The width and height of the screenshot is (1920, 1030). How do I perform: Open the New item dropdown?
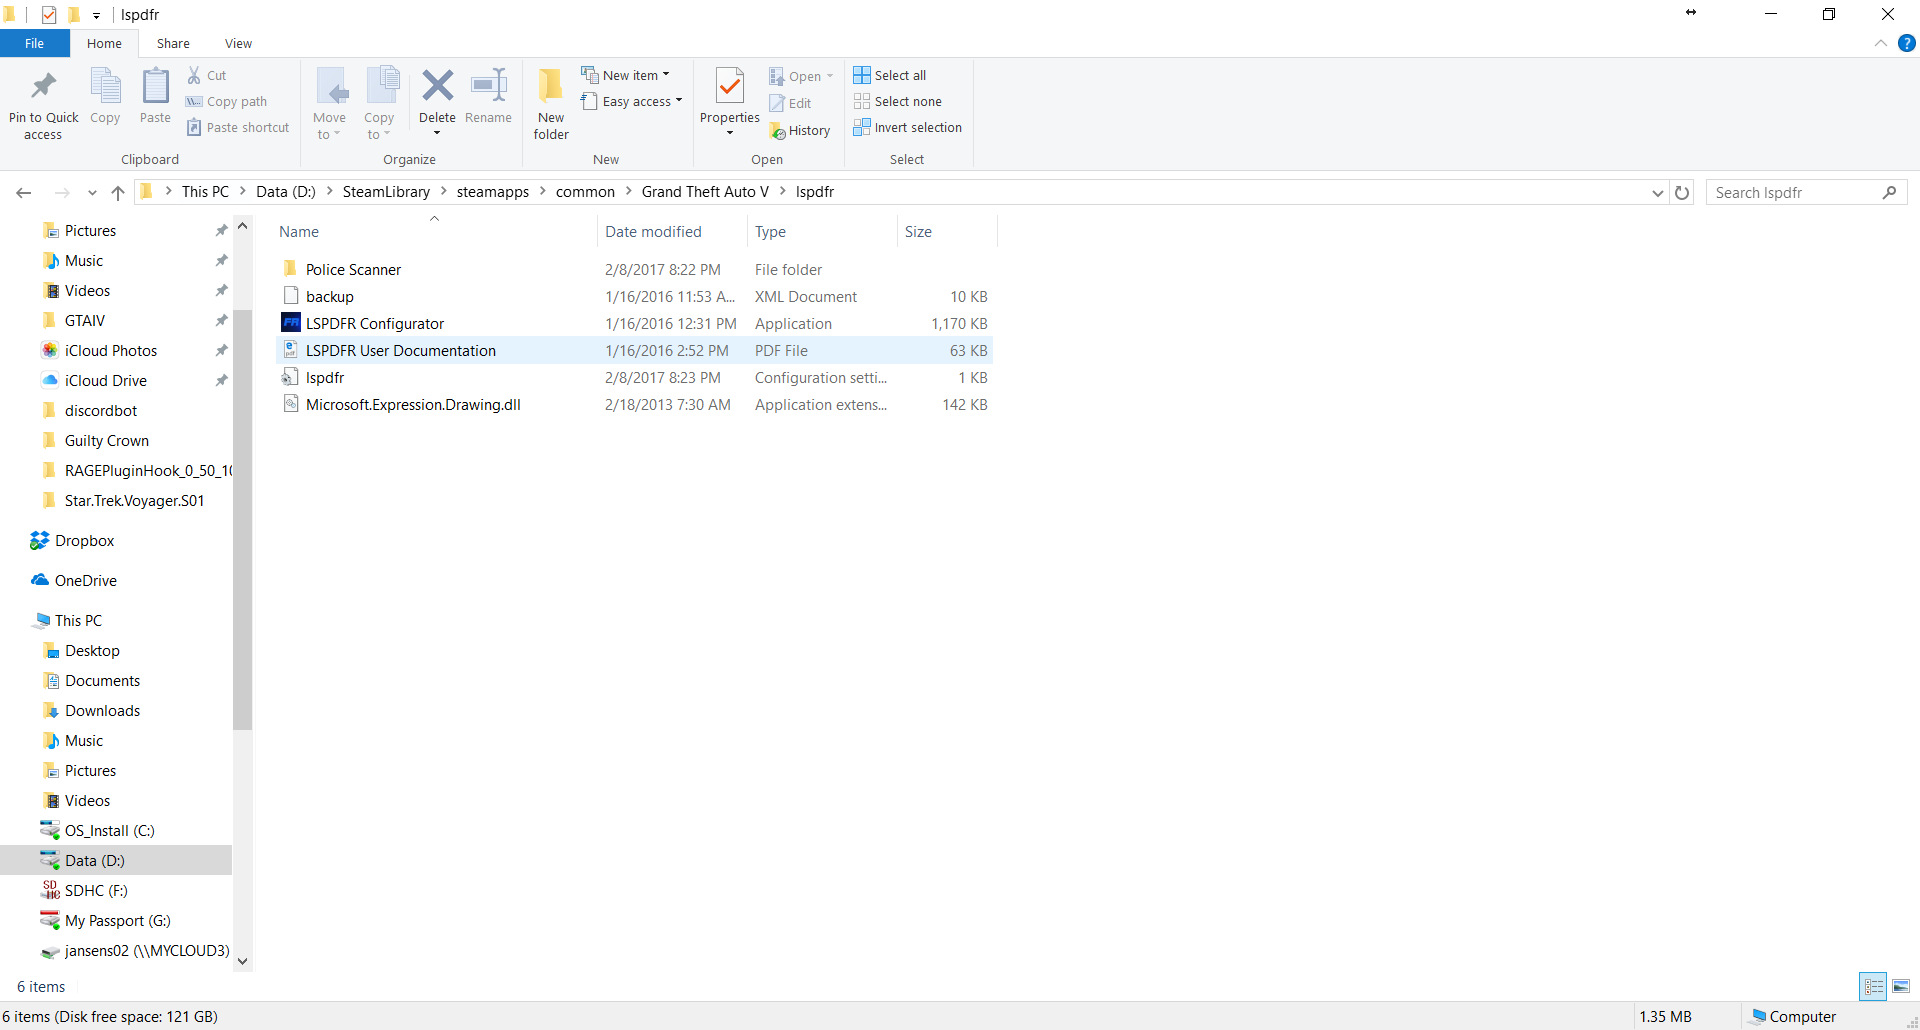(626, 75)
